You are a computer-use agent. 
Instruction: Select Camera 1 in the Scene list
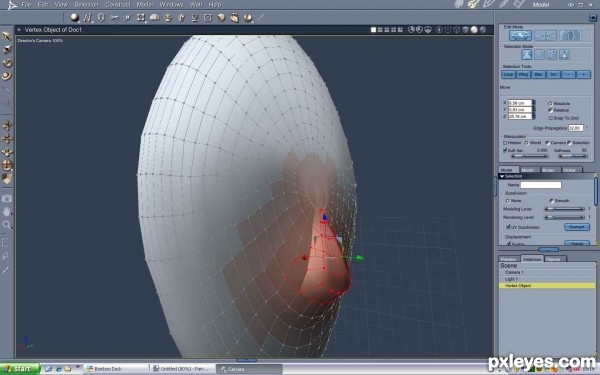547,272
